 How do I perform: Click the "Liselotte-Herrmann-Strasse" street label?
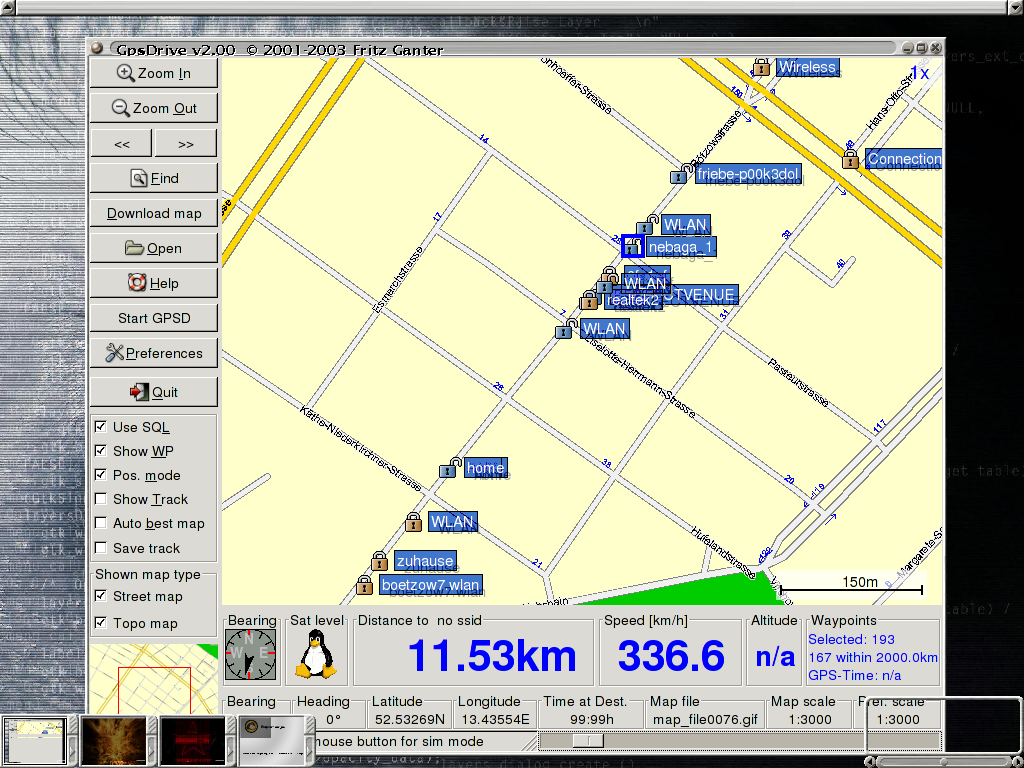pos(638,376)
